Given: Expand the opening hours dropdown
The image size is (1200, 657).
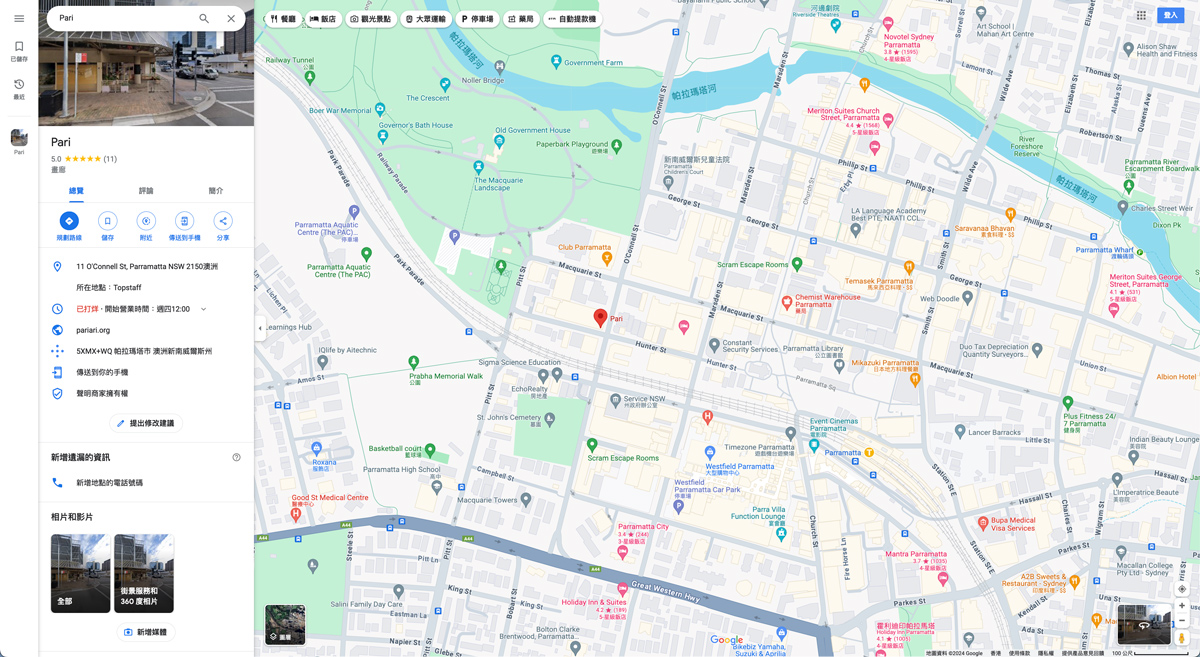Looking at the screenshot, I should point(203,309).
